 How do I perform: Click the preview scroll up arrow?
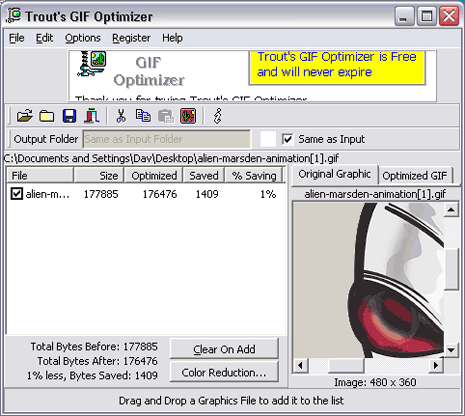[451, 209]
